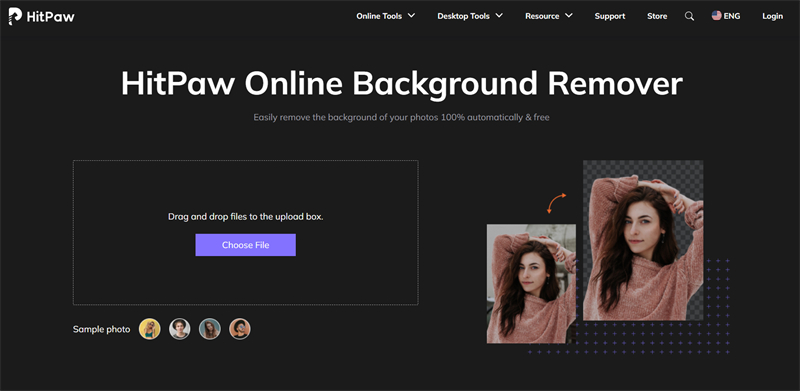Expand the Resource menu
The width and height of the screenshot is (800, 391).
549,16
